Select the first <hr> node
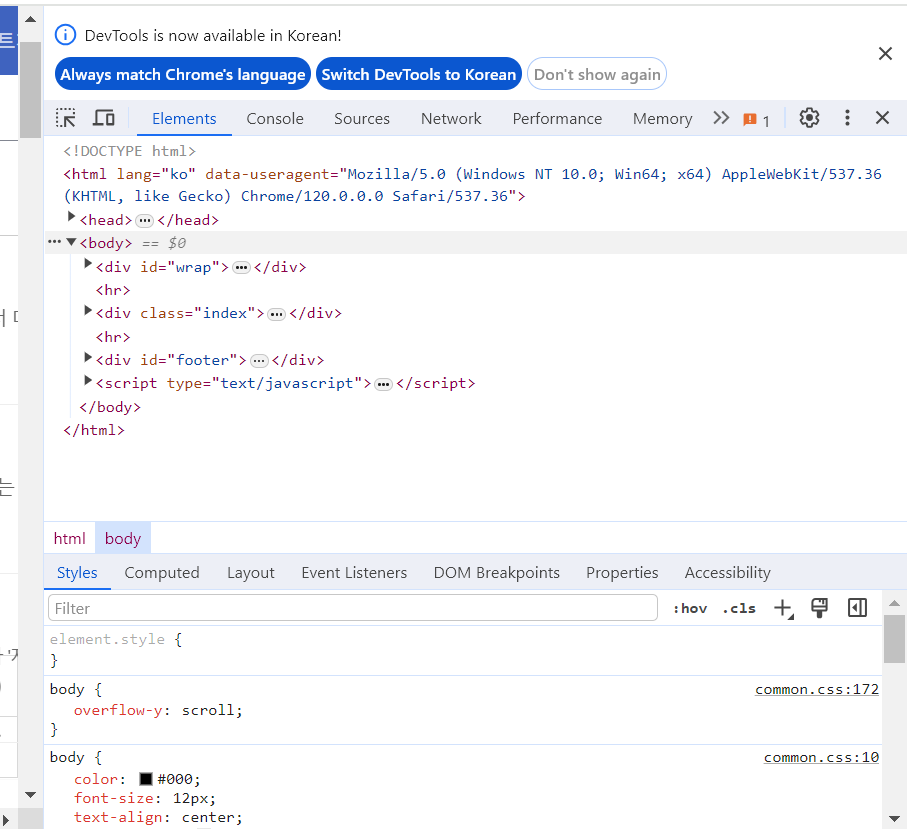Viewport: 907px width, 829px height. [x=113, y=290]
